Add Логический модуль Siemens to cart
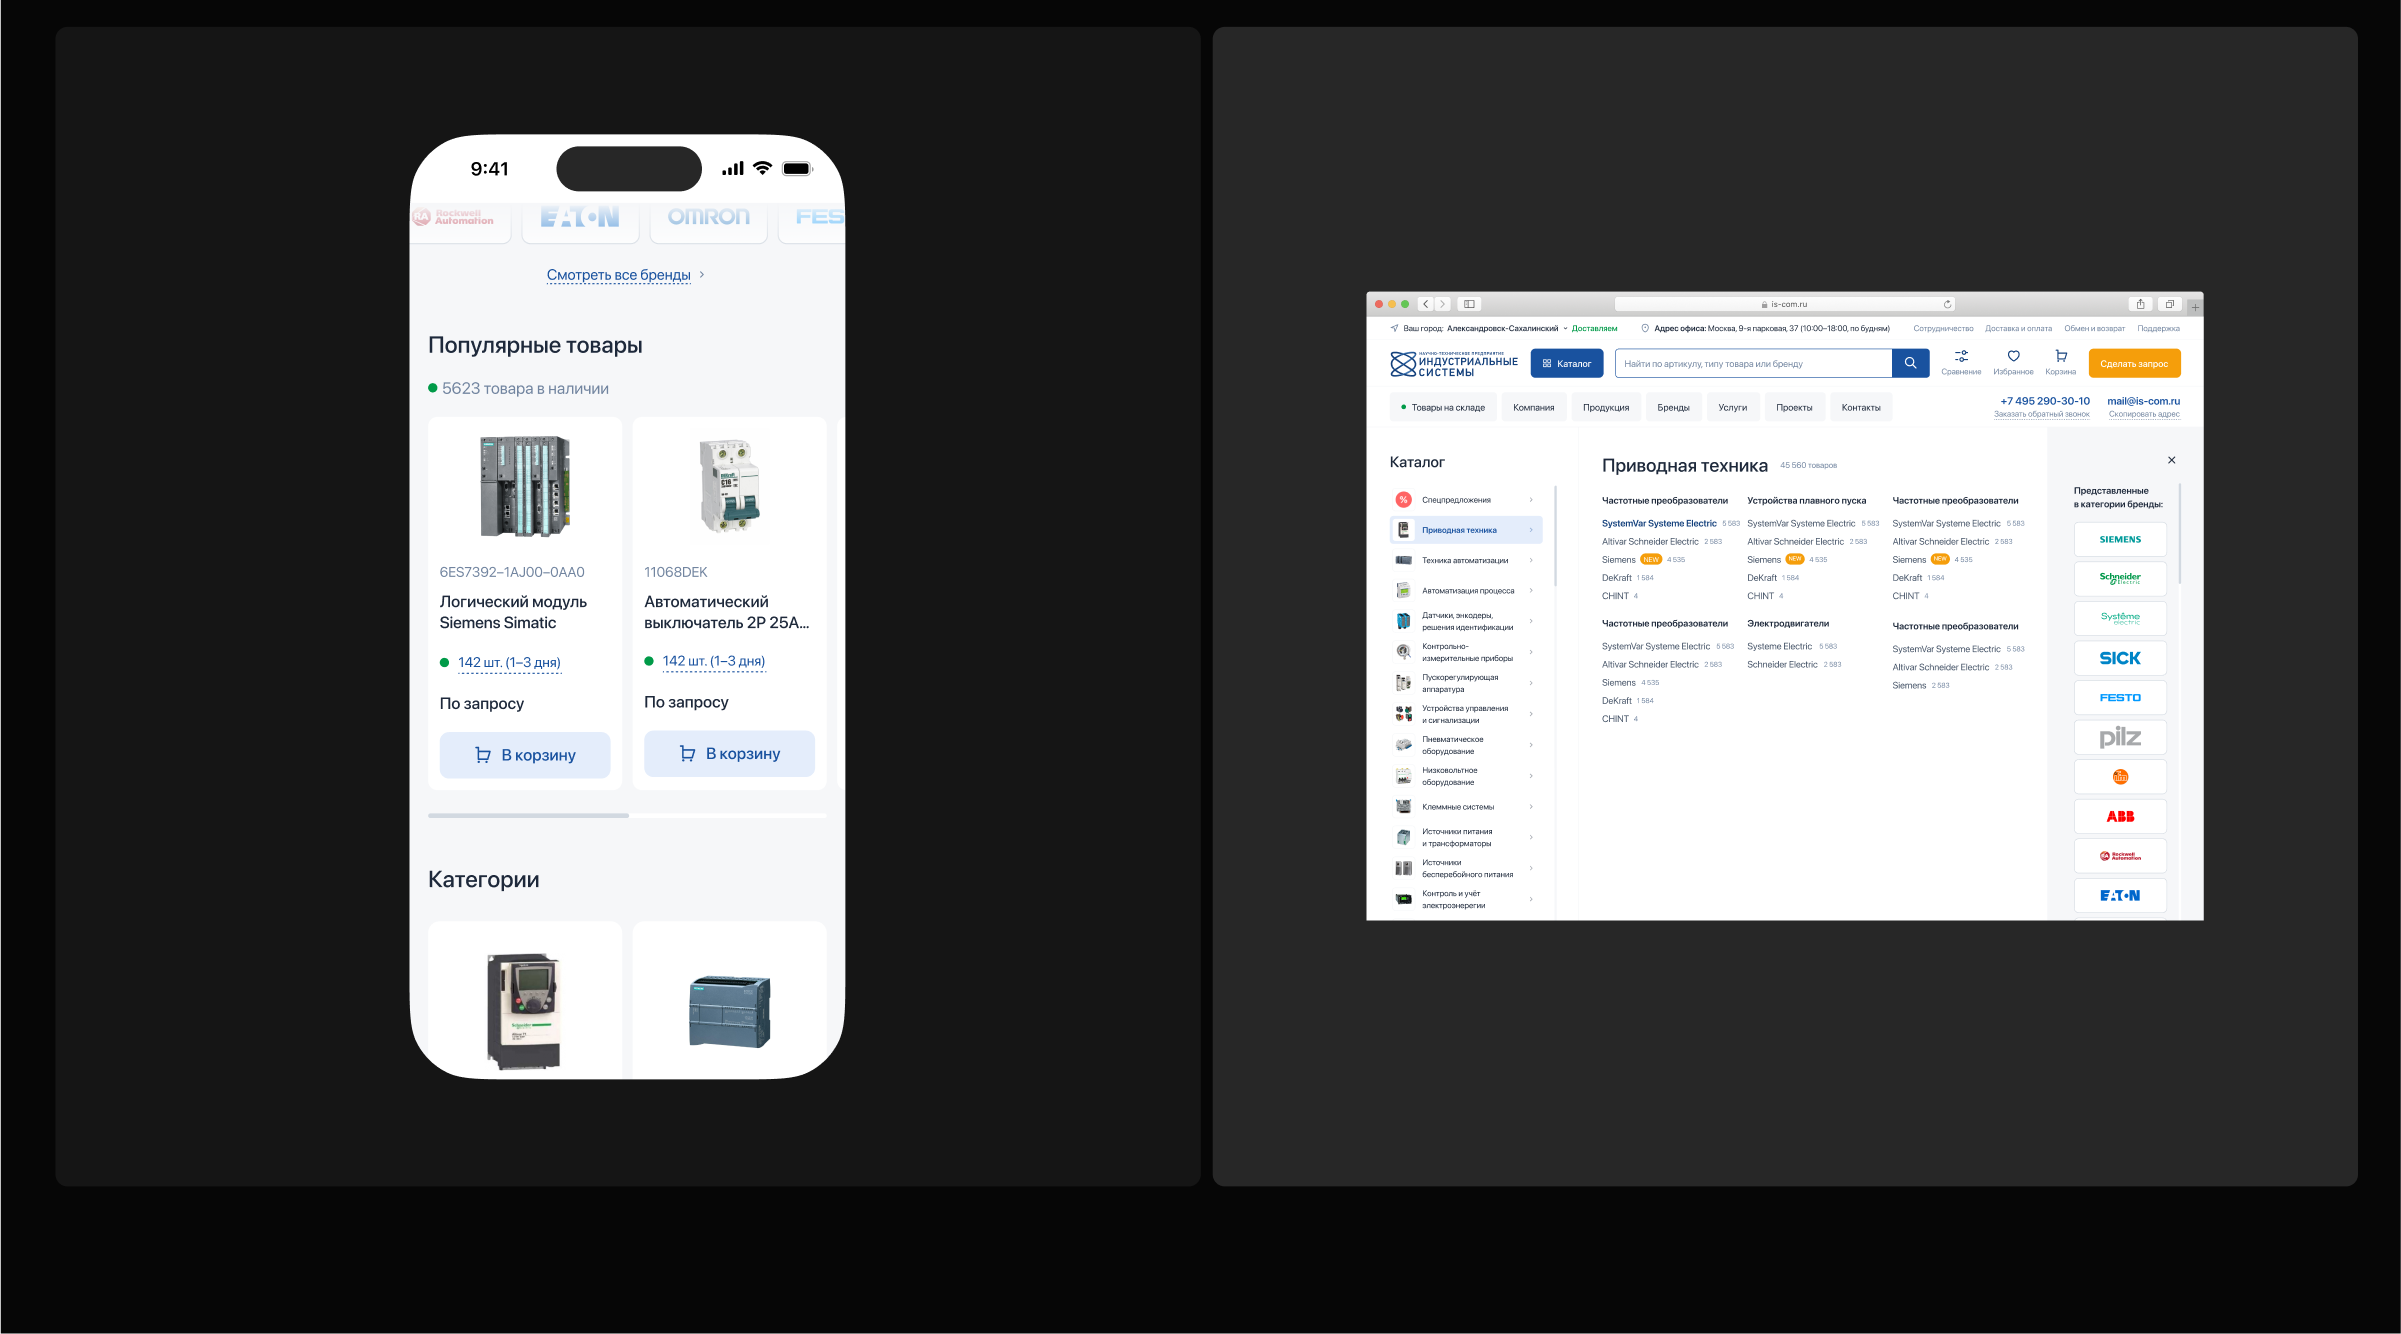This screenshot has width=2401, height=1334. pyautogui.click(x=525, y=755)
